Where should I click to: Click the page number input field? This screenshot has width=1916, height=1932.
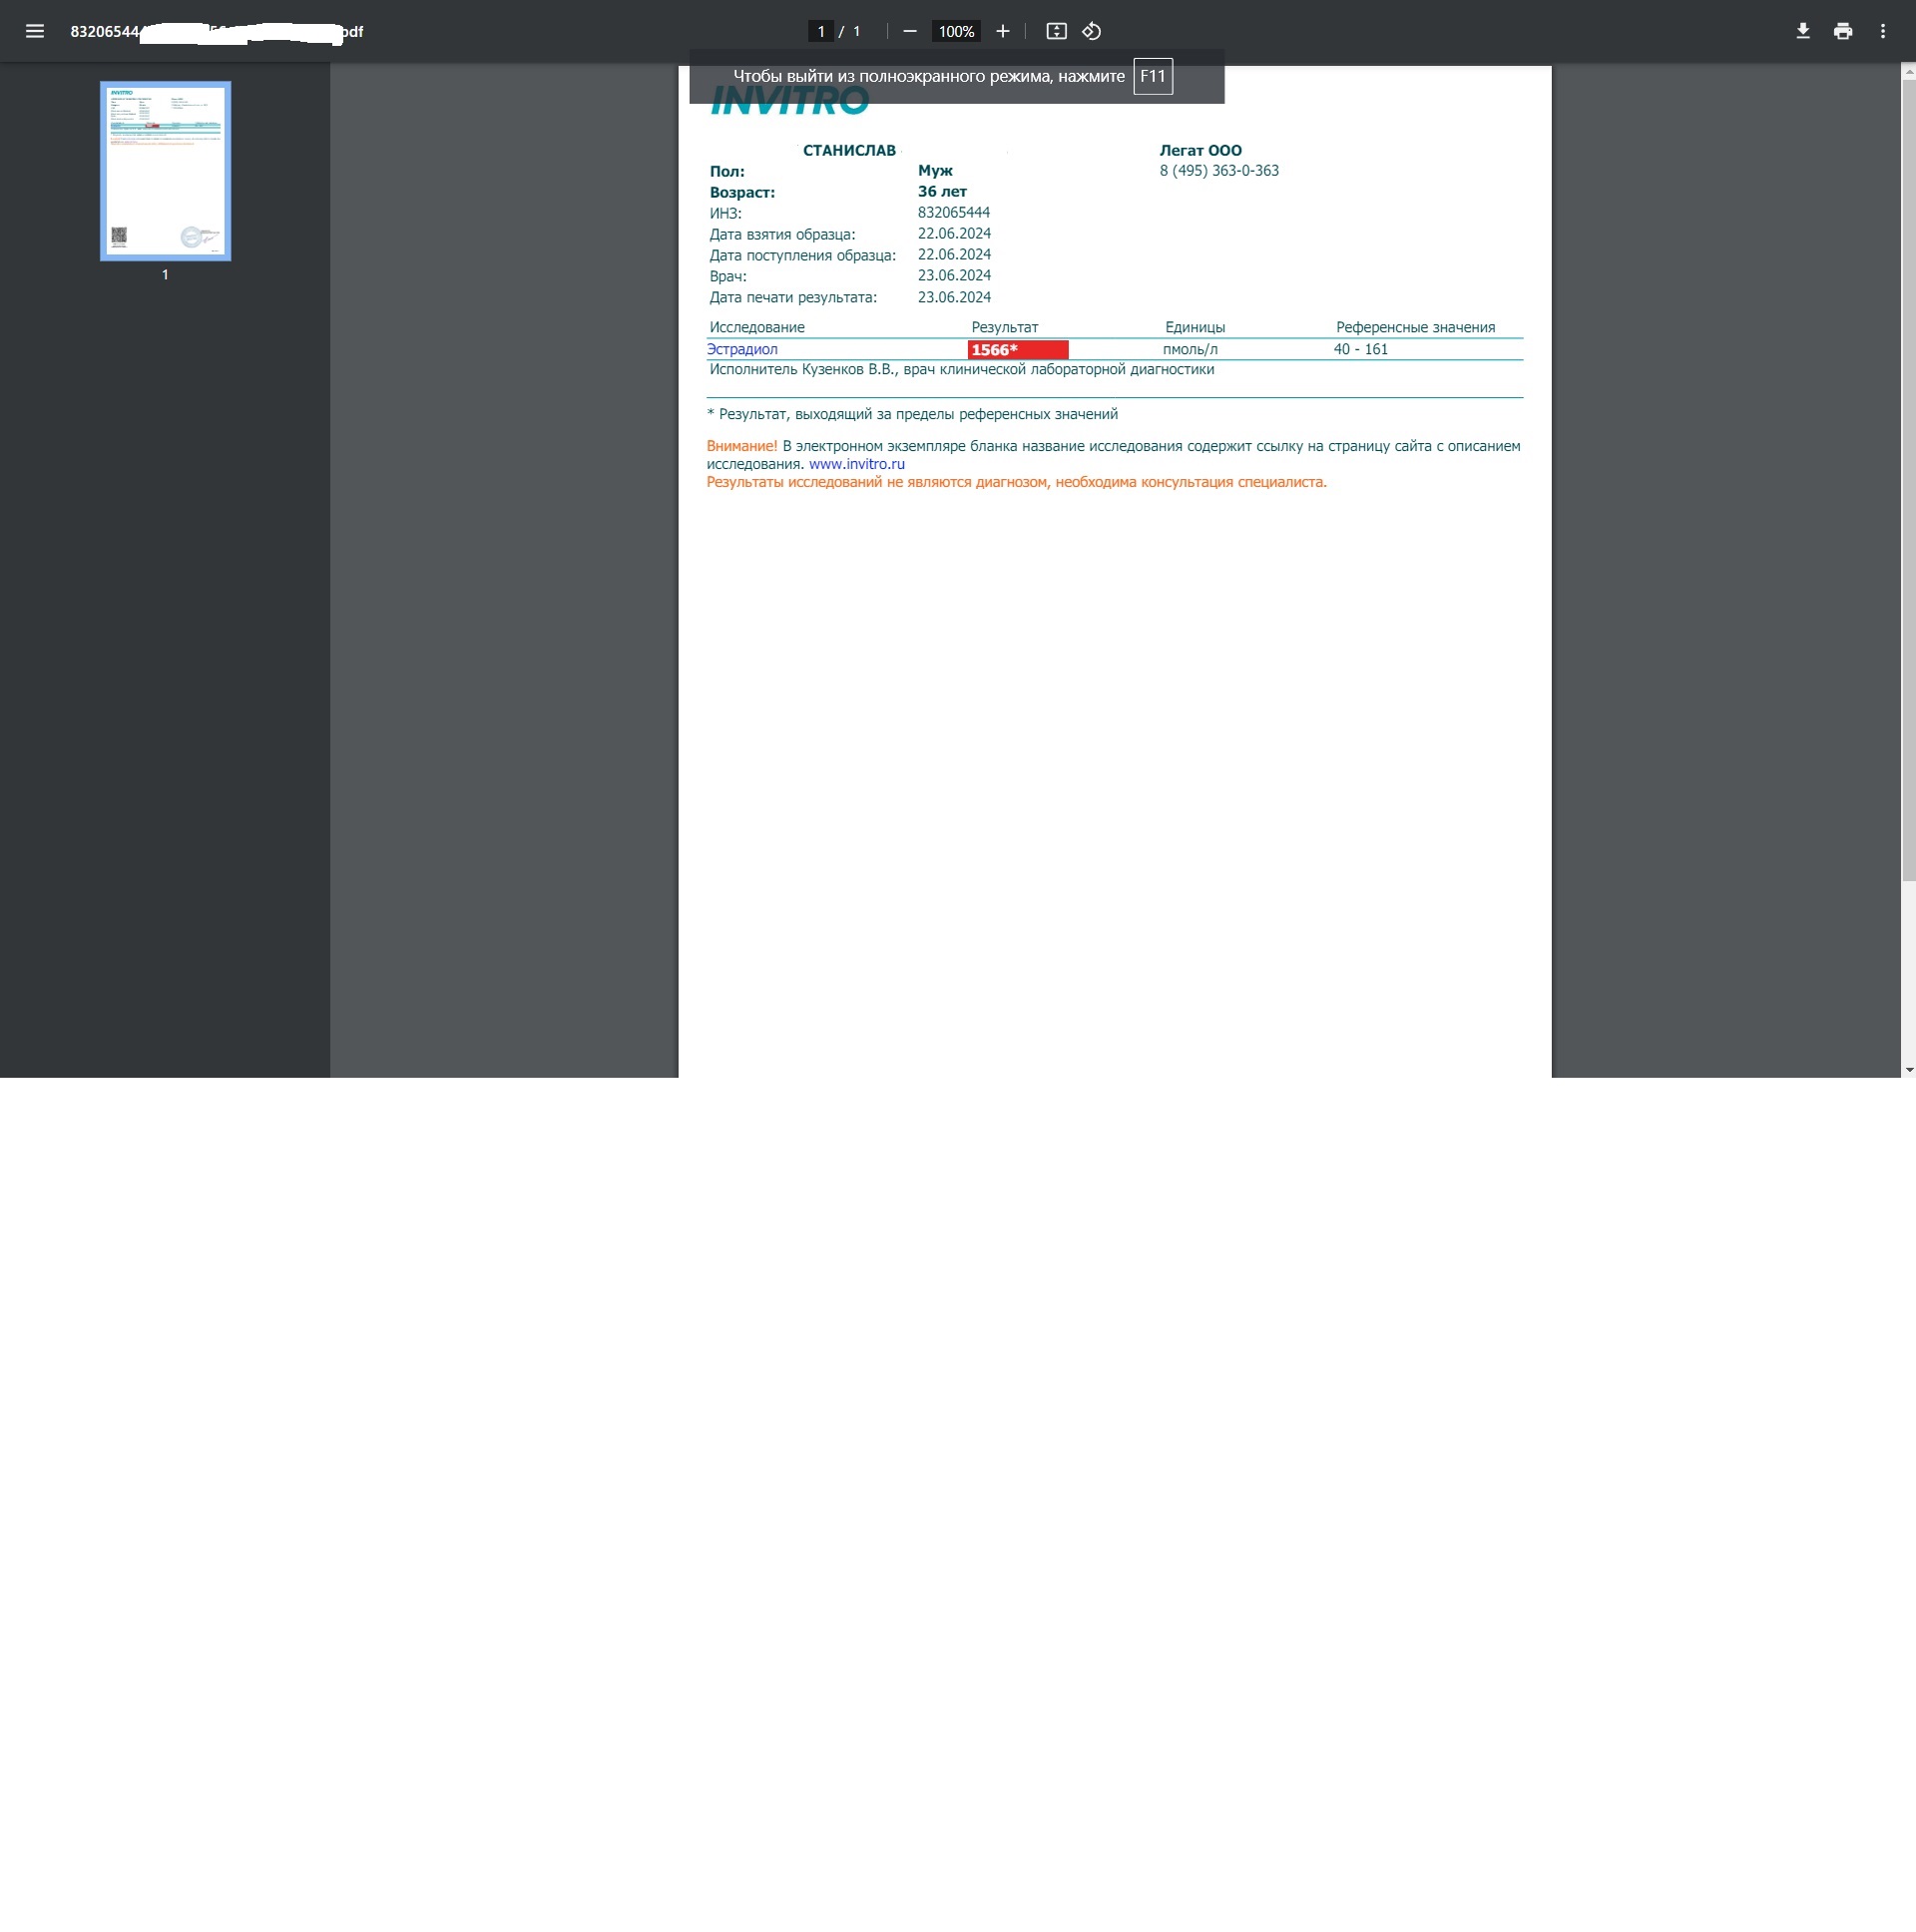click(820, 31)
